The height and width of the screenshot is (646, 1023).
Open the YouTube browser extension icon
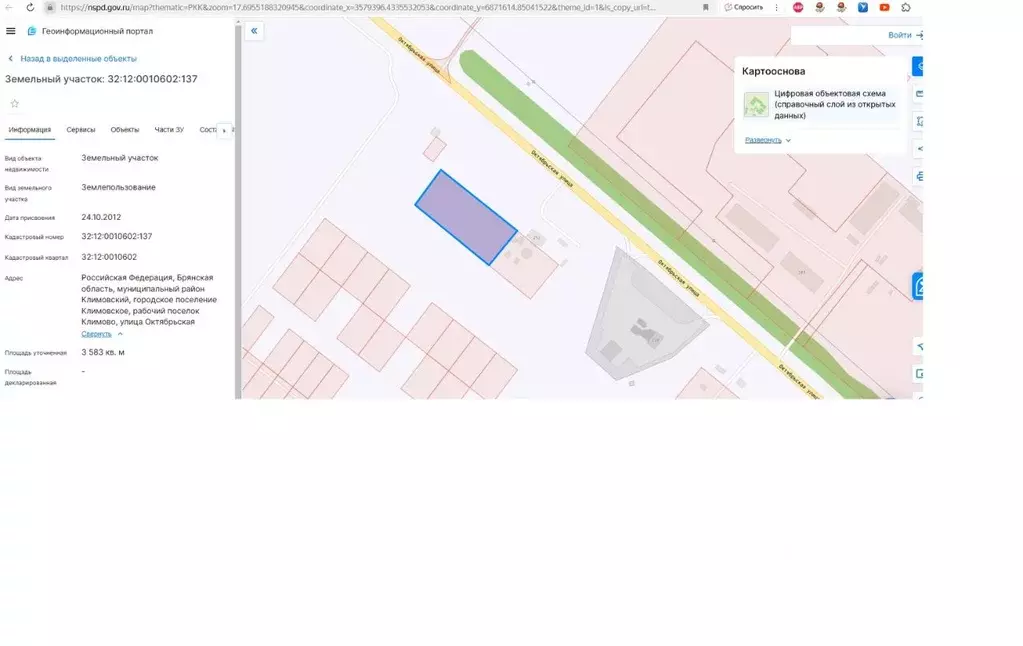coord(884,7)
